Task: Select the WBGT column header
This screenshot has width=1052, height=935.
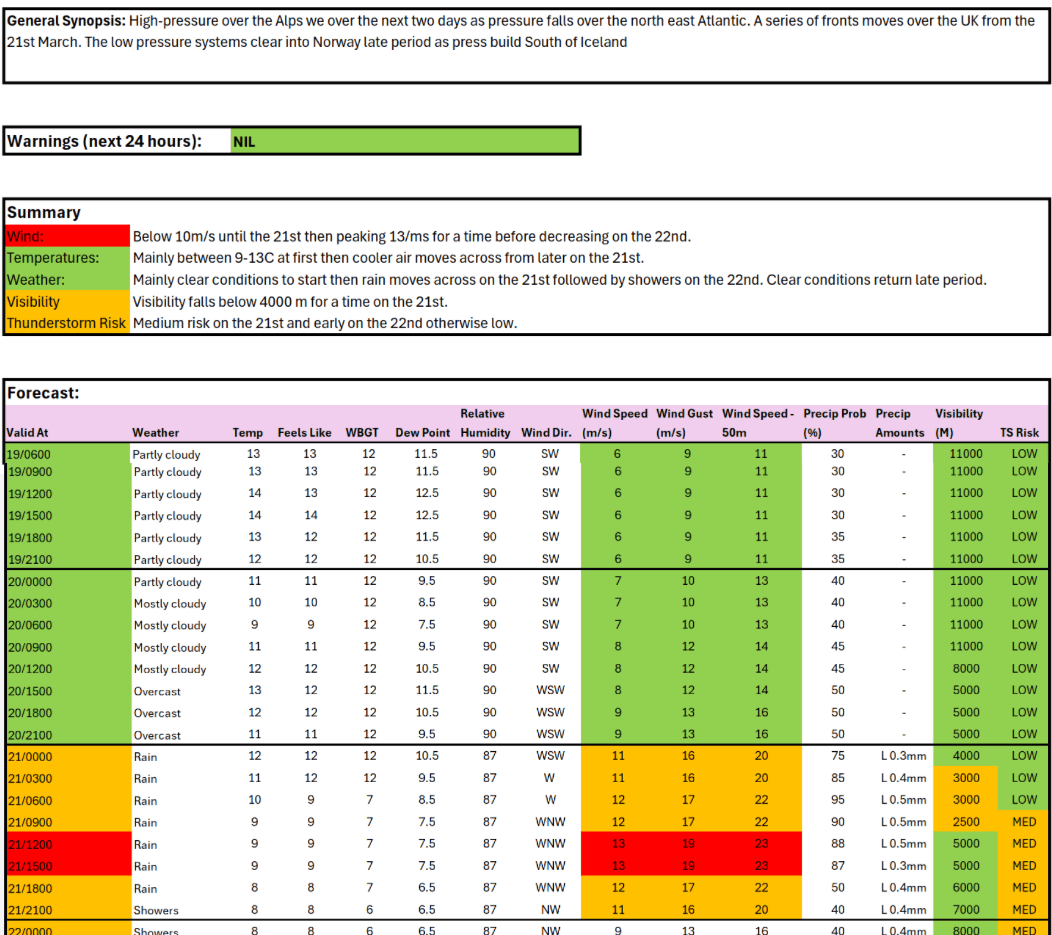Action: [x=362, y=433]
